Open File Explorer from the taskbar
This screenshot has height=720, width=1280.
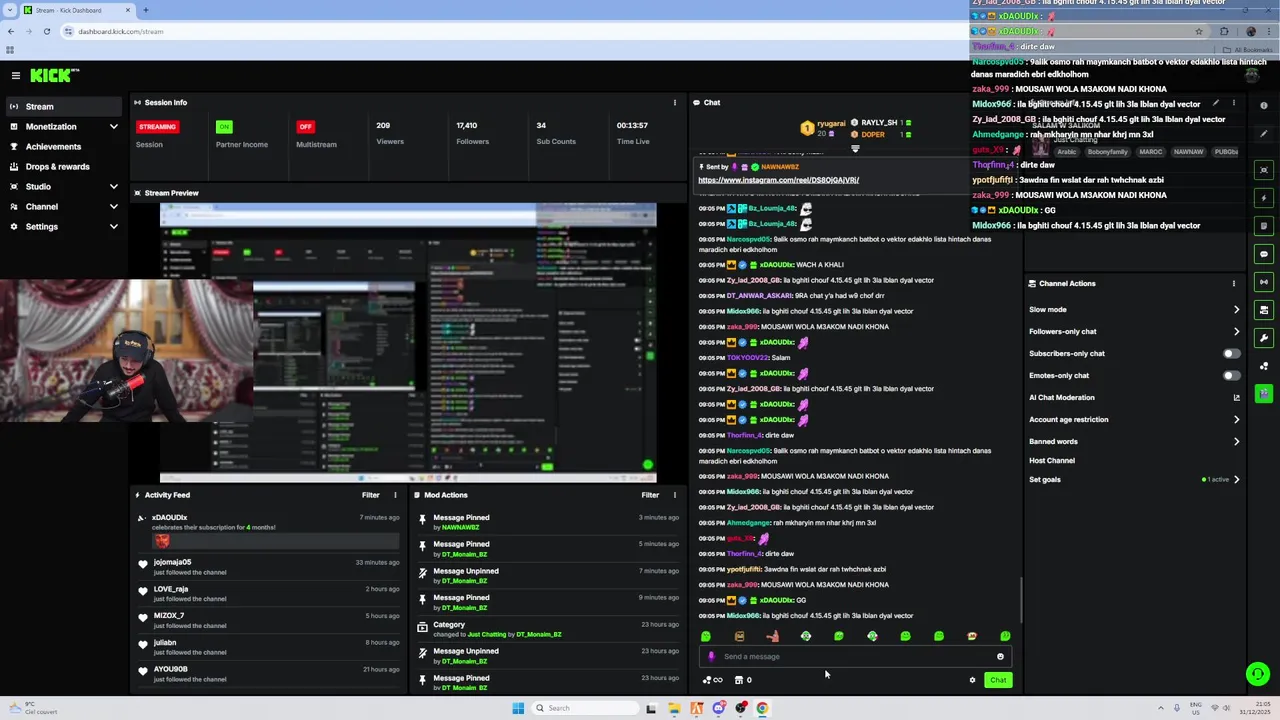(674, 708)
